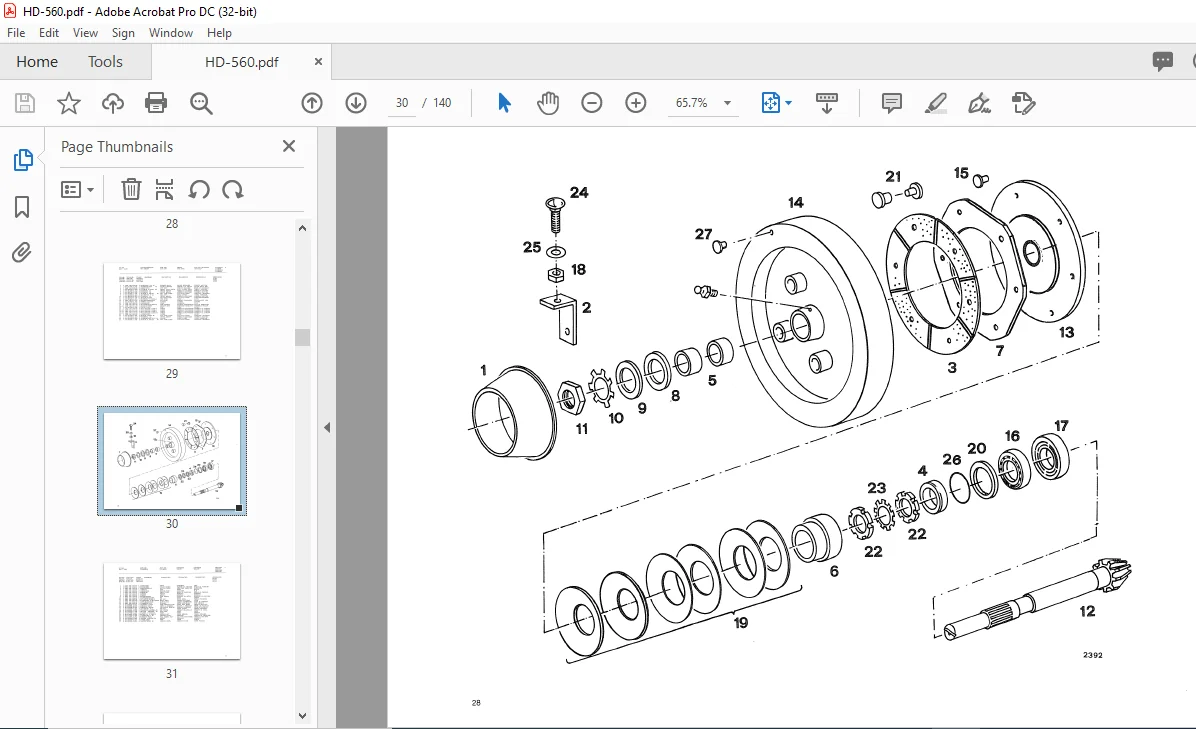Open comments chat icon at top right

click(x=1162, y=62)
